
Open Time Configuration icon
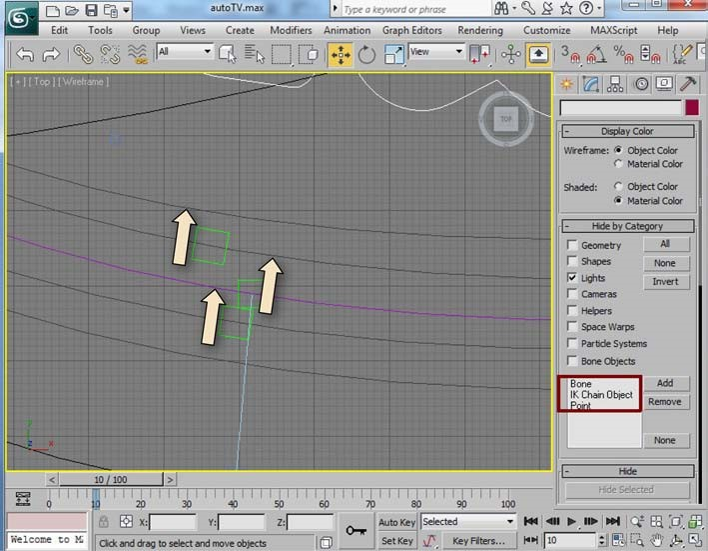tap(619, 540)
